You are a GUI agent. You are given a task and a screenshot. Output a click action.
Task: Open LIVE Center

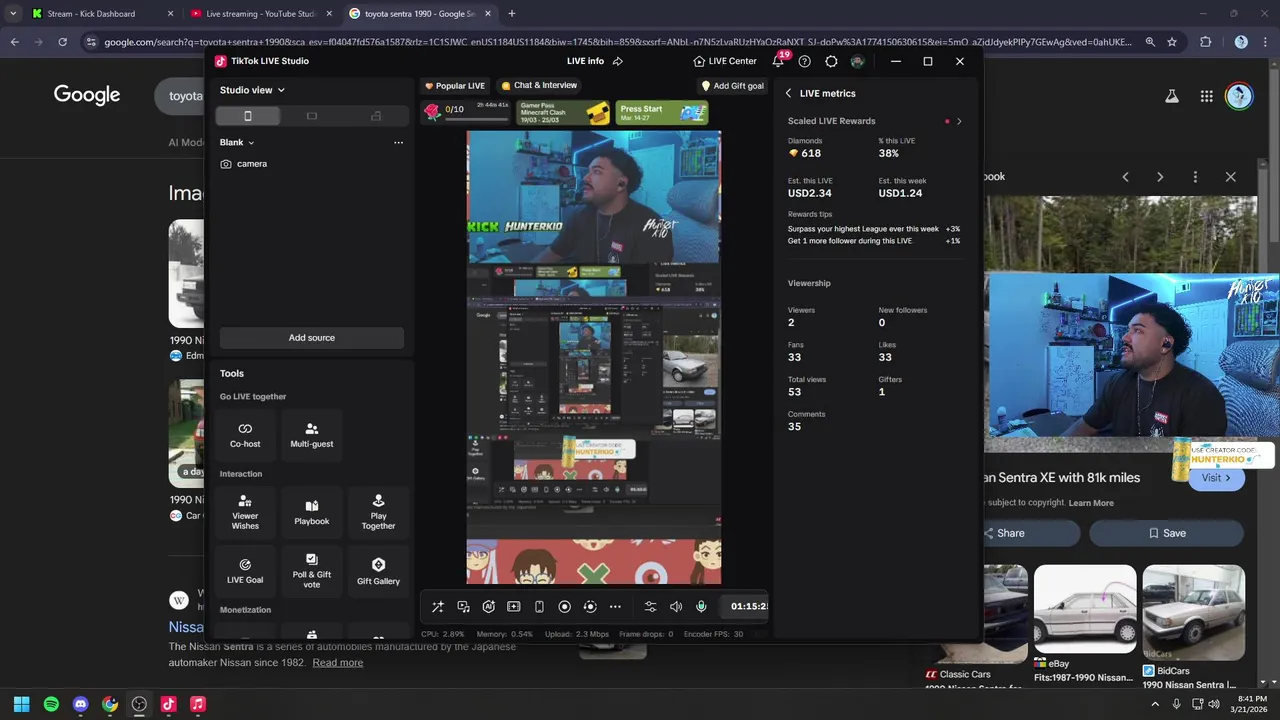point(725,61)
